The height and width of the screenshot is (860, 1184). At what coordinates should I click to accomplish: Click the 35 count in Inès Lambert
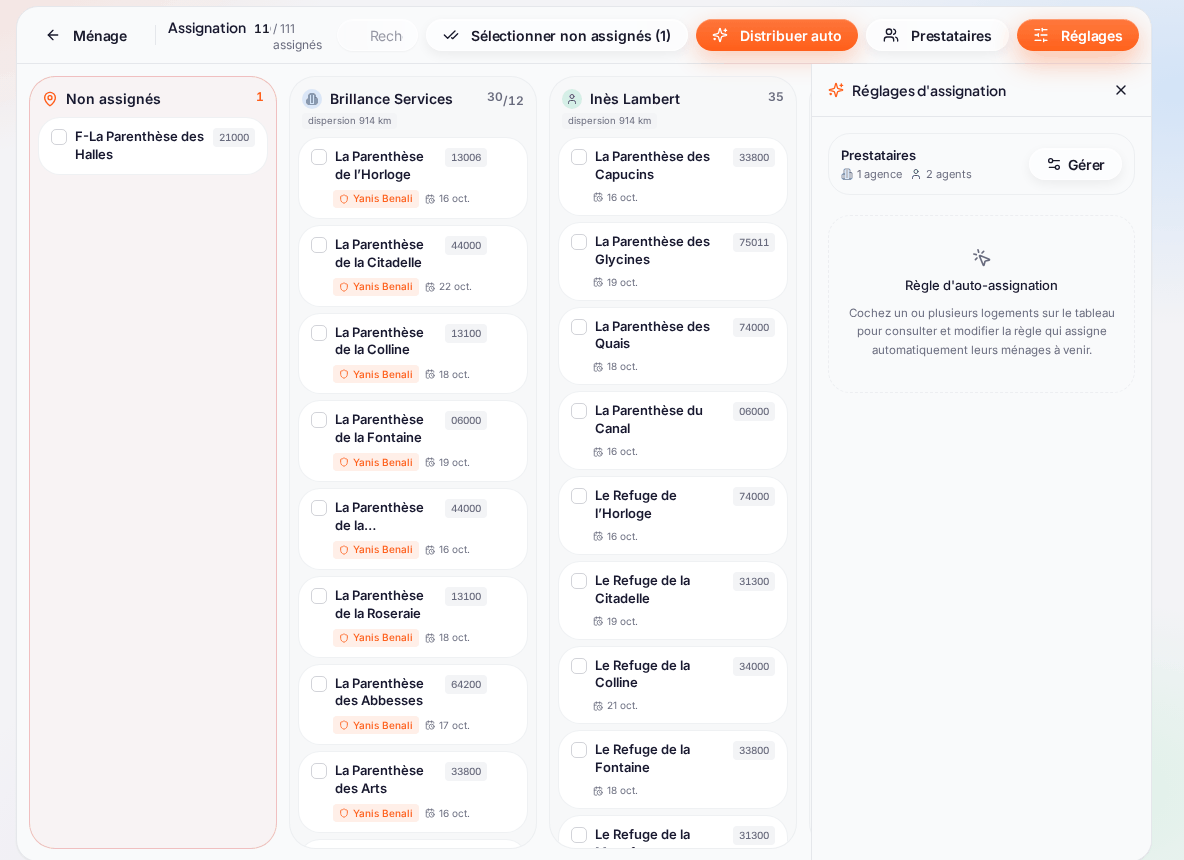(x=775, y=97)
